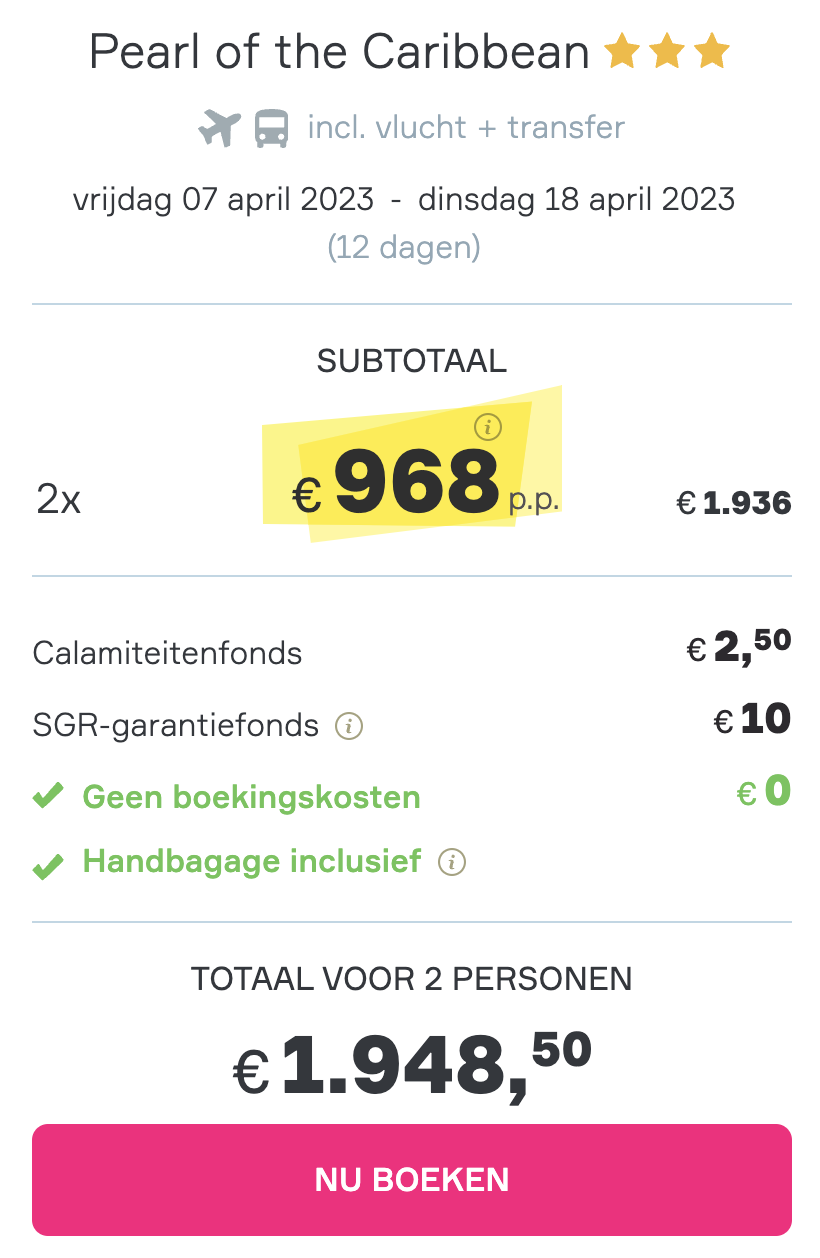This screenshot has width=820, height=1258.
Task: Click the first gold star rating
Action: pos(621,51)
